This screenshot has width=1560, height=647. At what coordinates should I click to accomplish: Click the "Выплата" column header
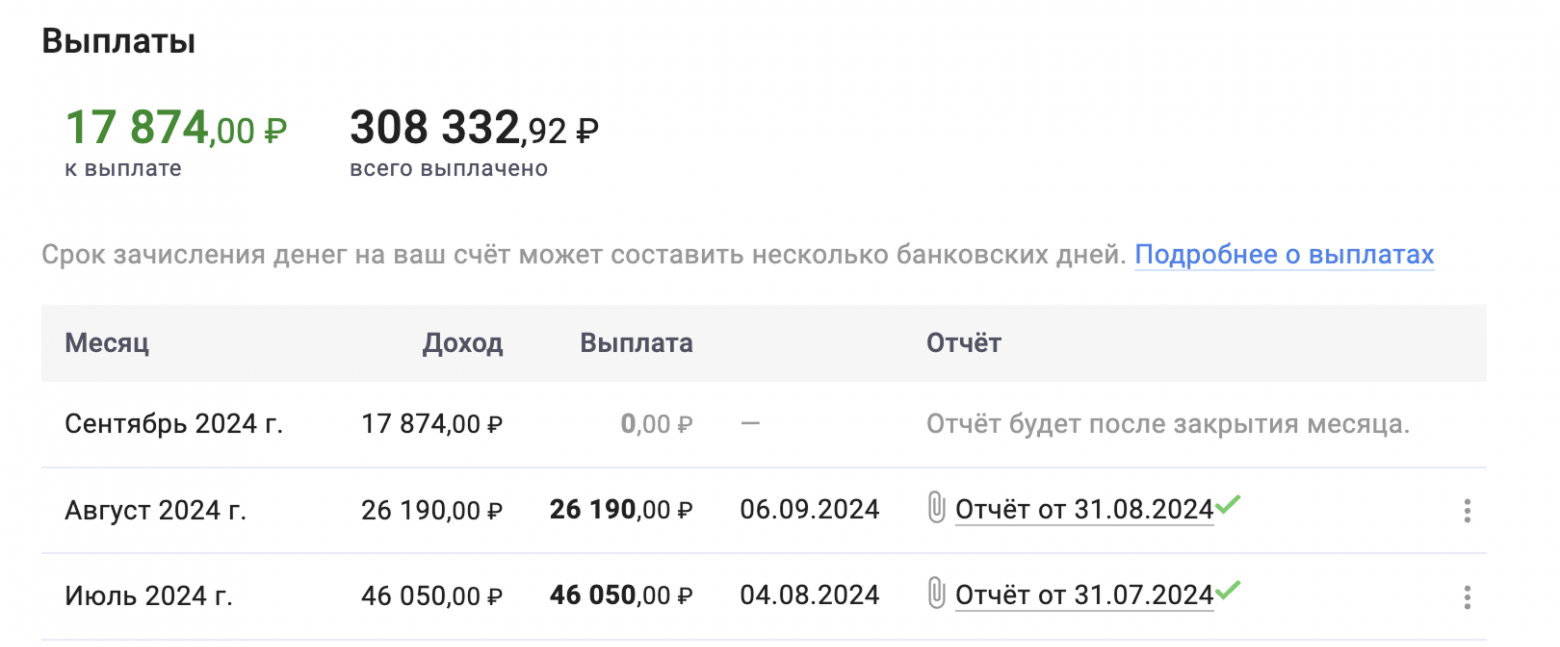tap(636, 344)
